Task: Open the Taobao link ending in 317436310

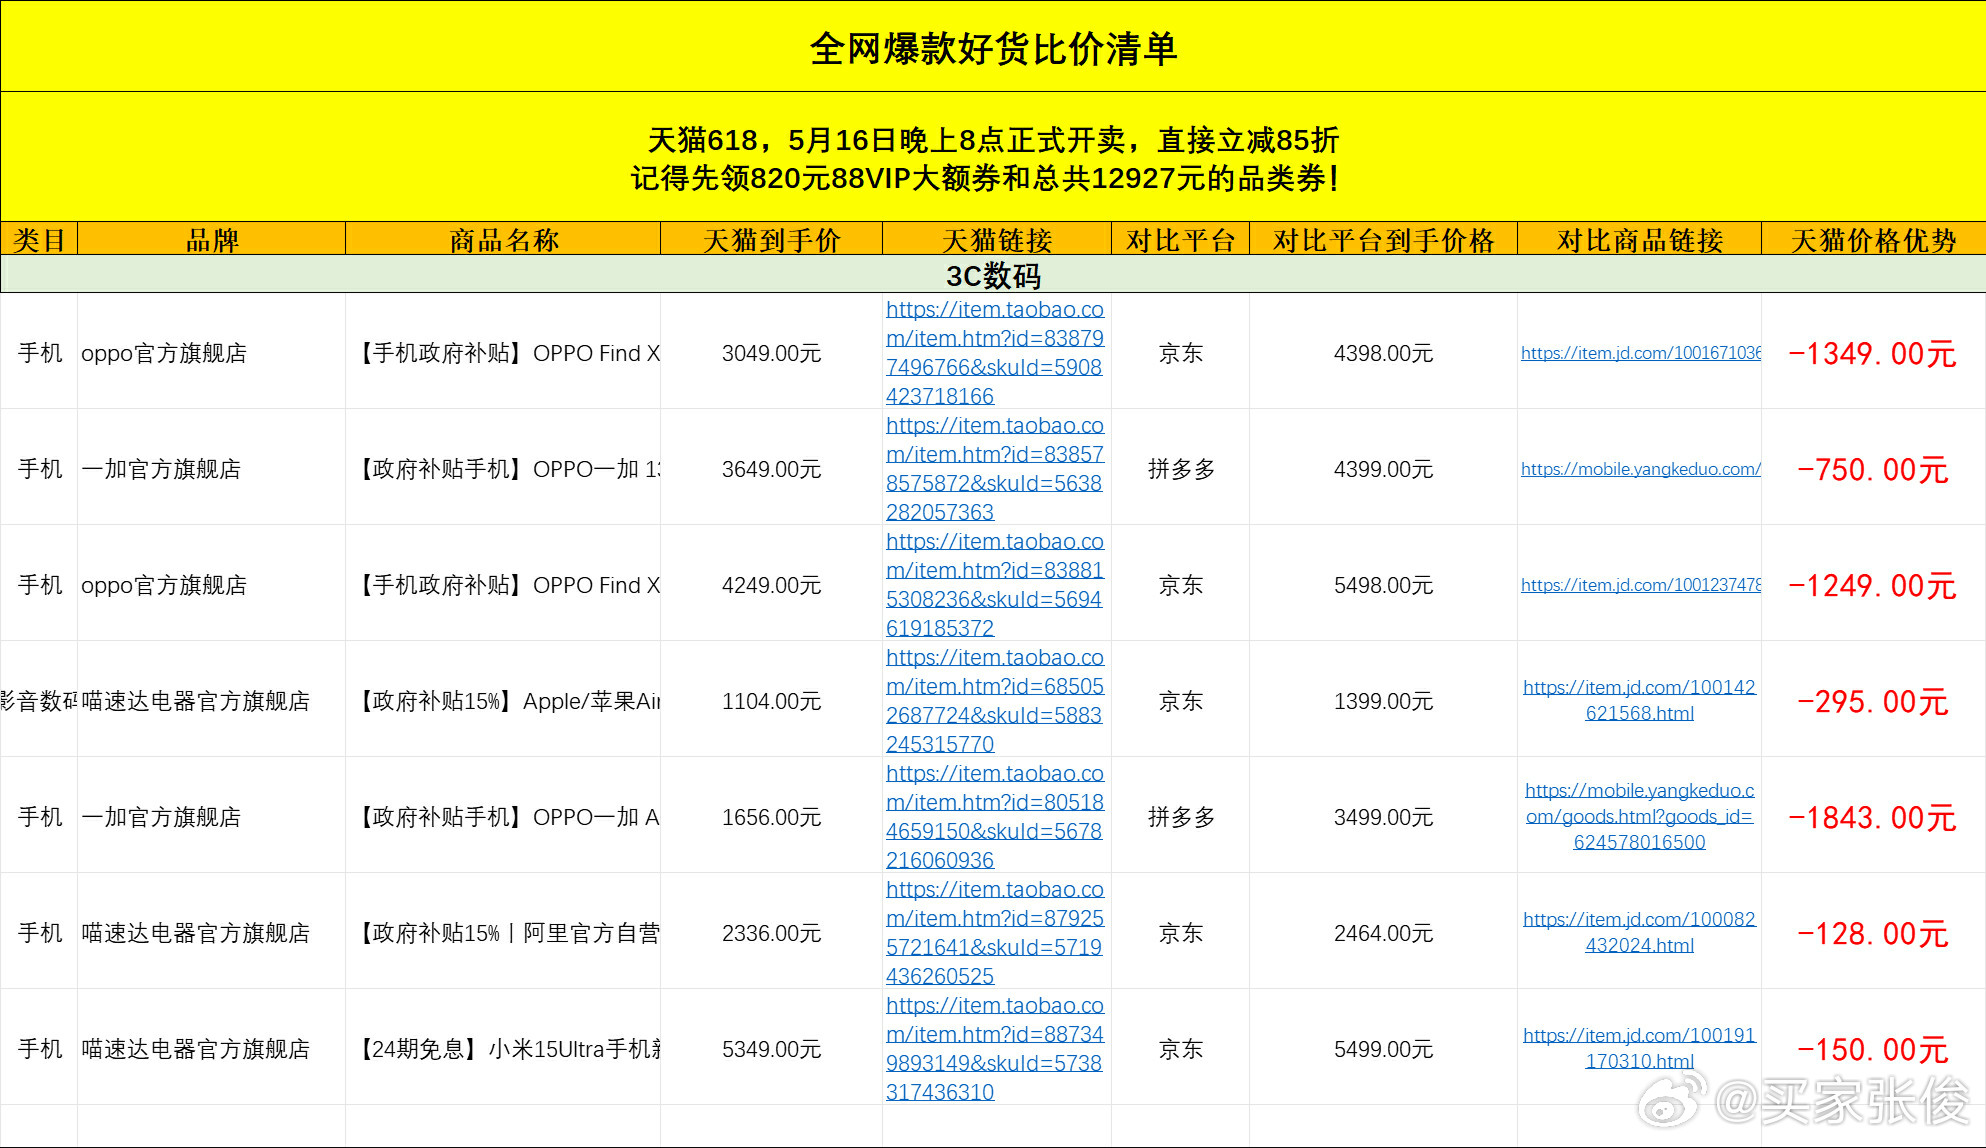Action: pyautogui.click(x=995, y=1048)
